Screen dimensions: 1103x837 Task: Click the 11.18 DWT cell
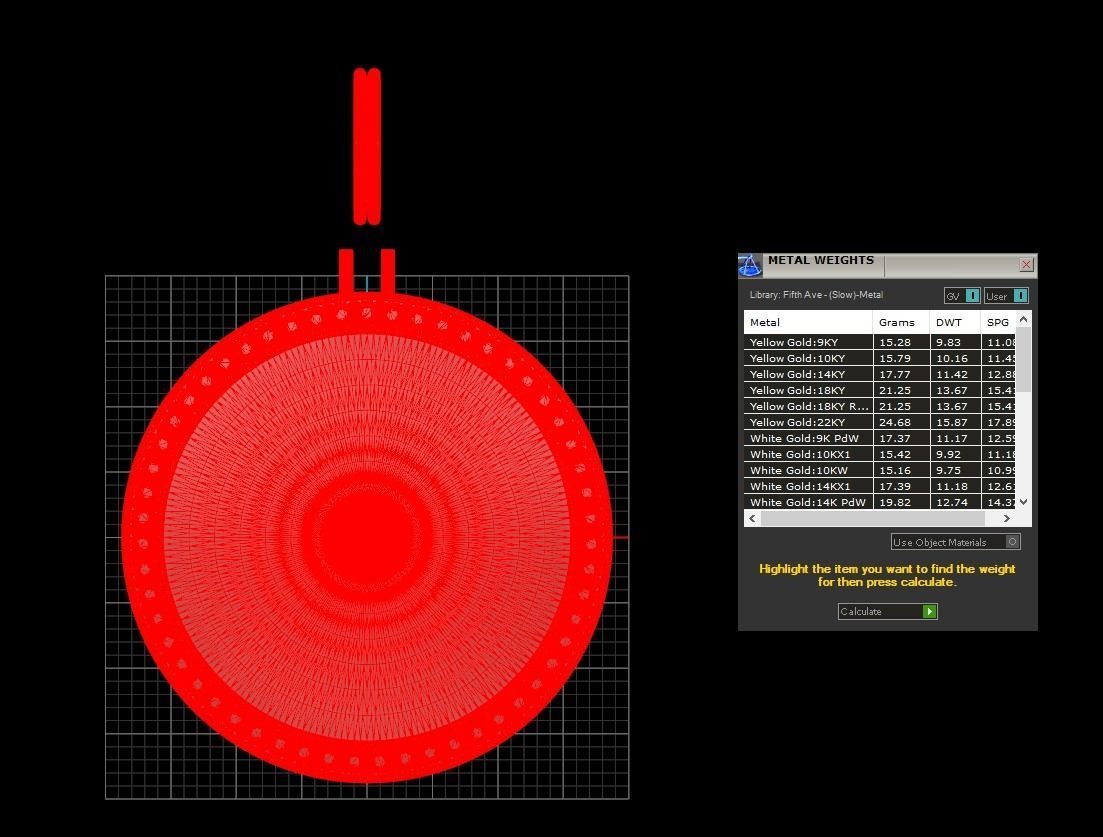click(x=955, y=486)
